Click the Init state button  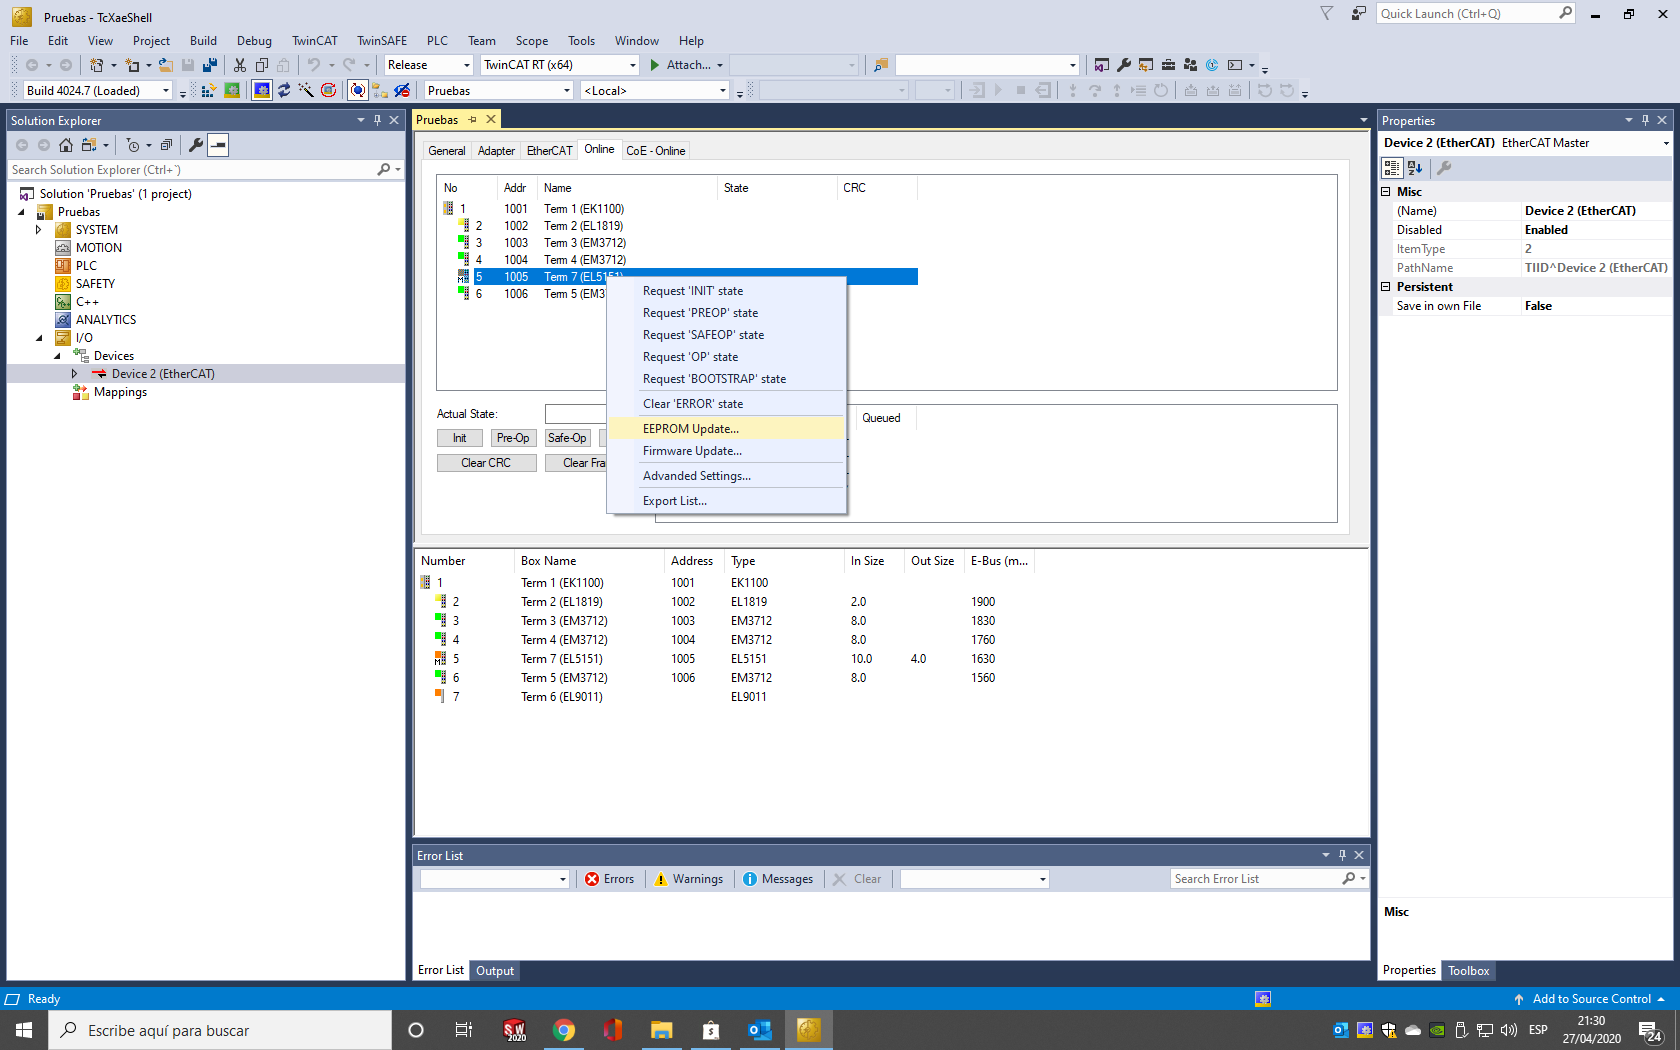(x=460, y=438)
